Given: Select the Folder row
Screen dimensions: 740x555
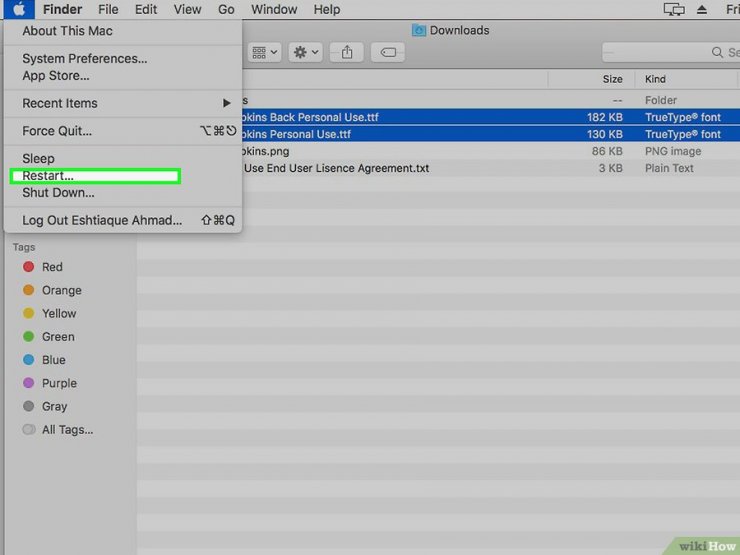Looking at the screenshot, I should pyautogui.click(x=491, y=100).
